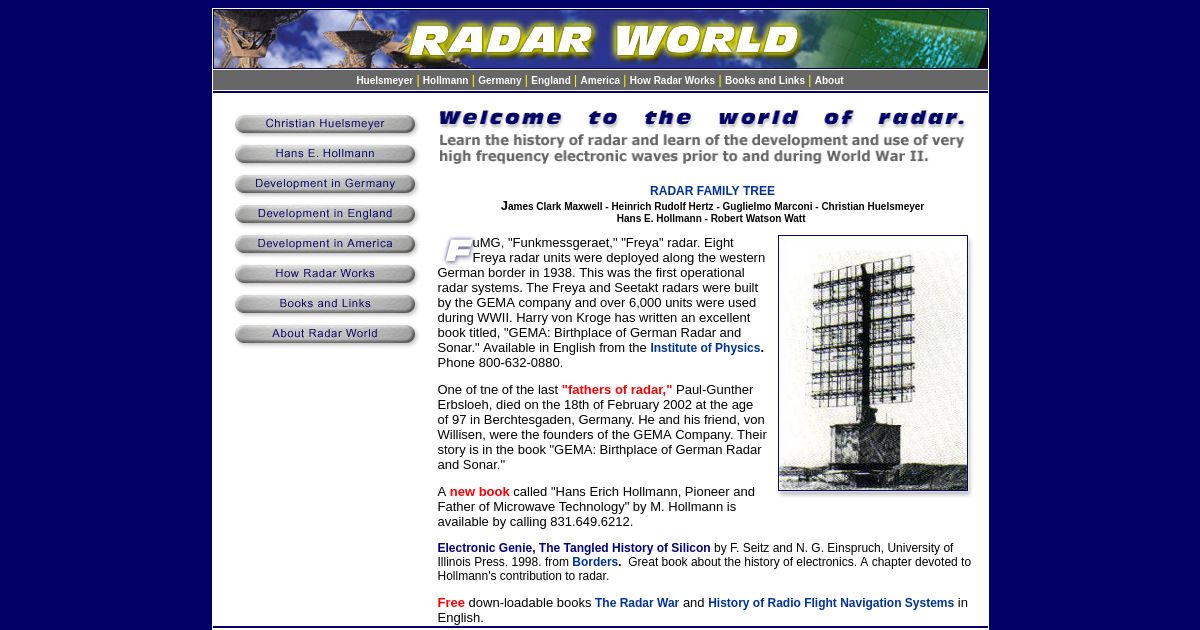The height and width of the screenshot is (630, 1200).
Task: Click the name "Hans E. Hollmann - Robert Watson Watt"
Action: pos(711,219)
